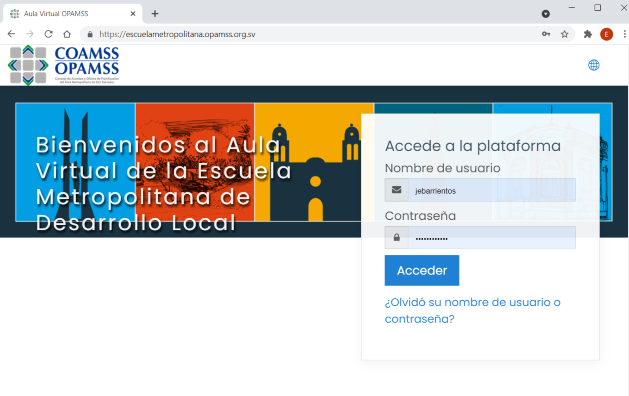Viewport: 629px width, 396px height.
Task: Open saved passwords key icon in address bar
Action: point(546,34)
